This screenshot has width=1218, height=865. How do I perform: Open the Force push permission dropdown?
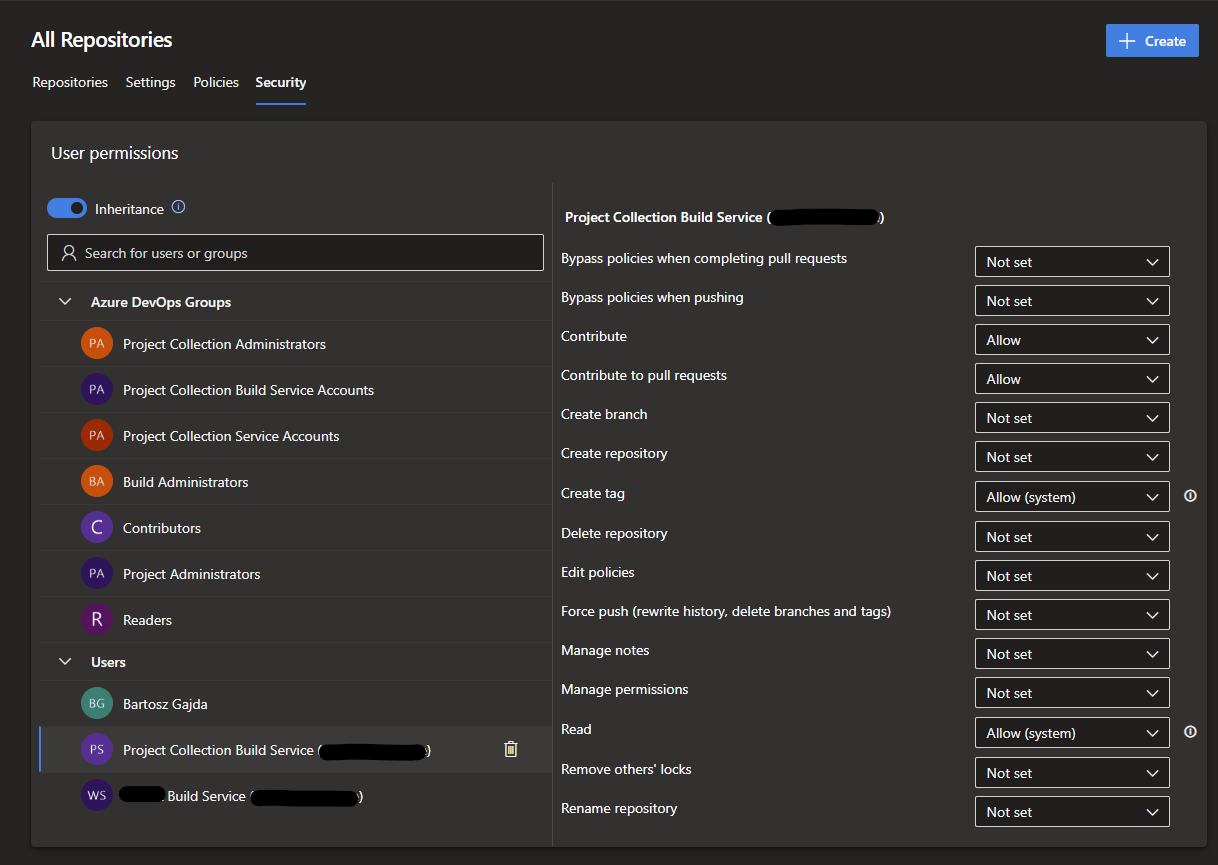point(1072,615)
